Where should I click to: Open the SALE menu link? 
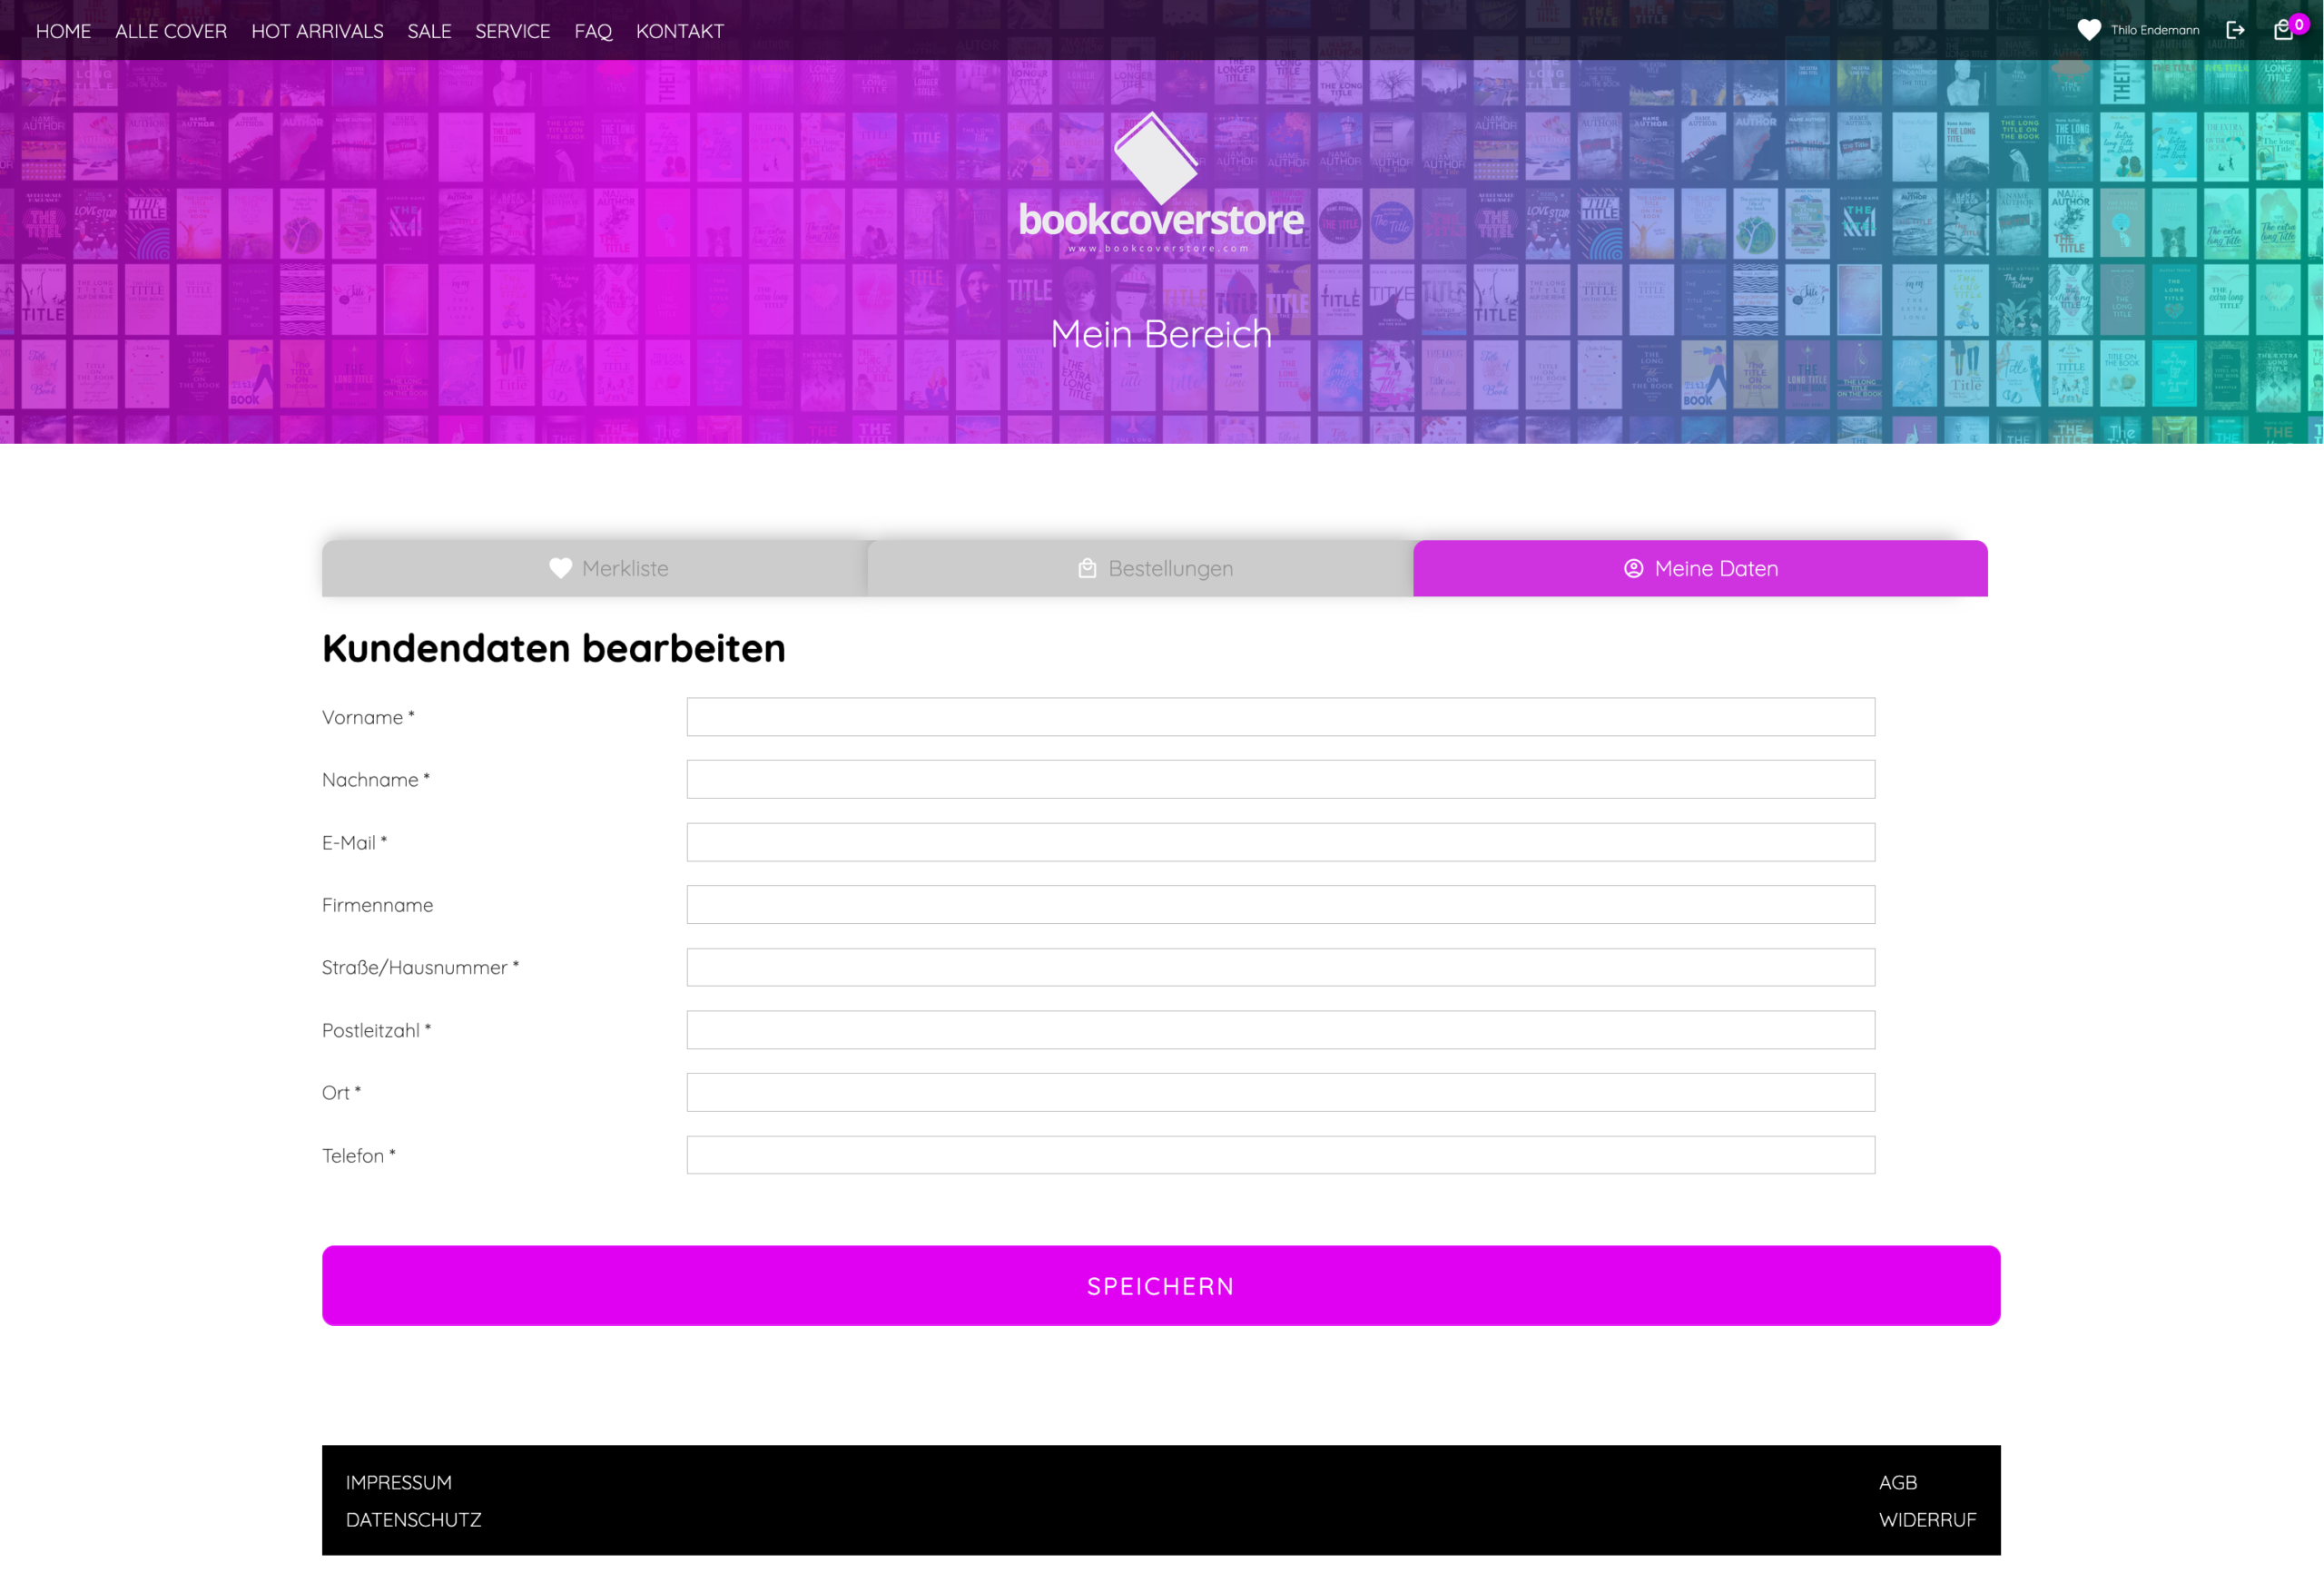(x=429, y=31)
